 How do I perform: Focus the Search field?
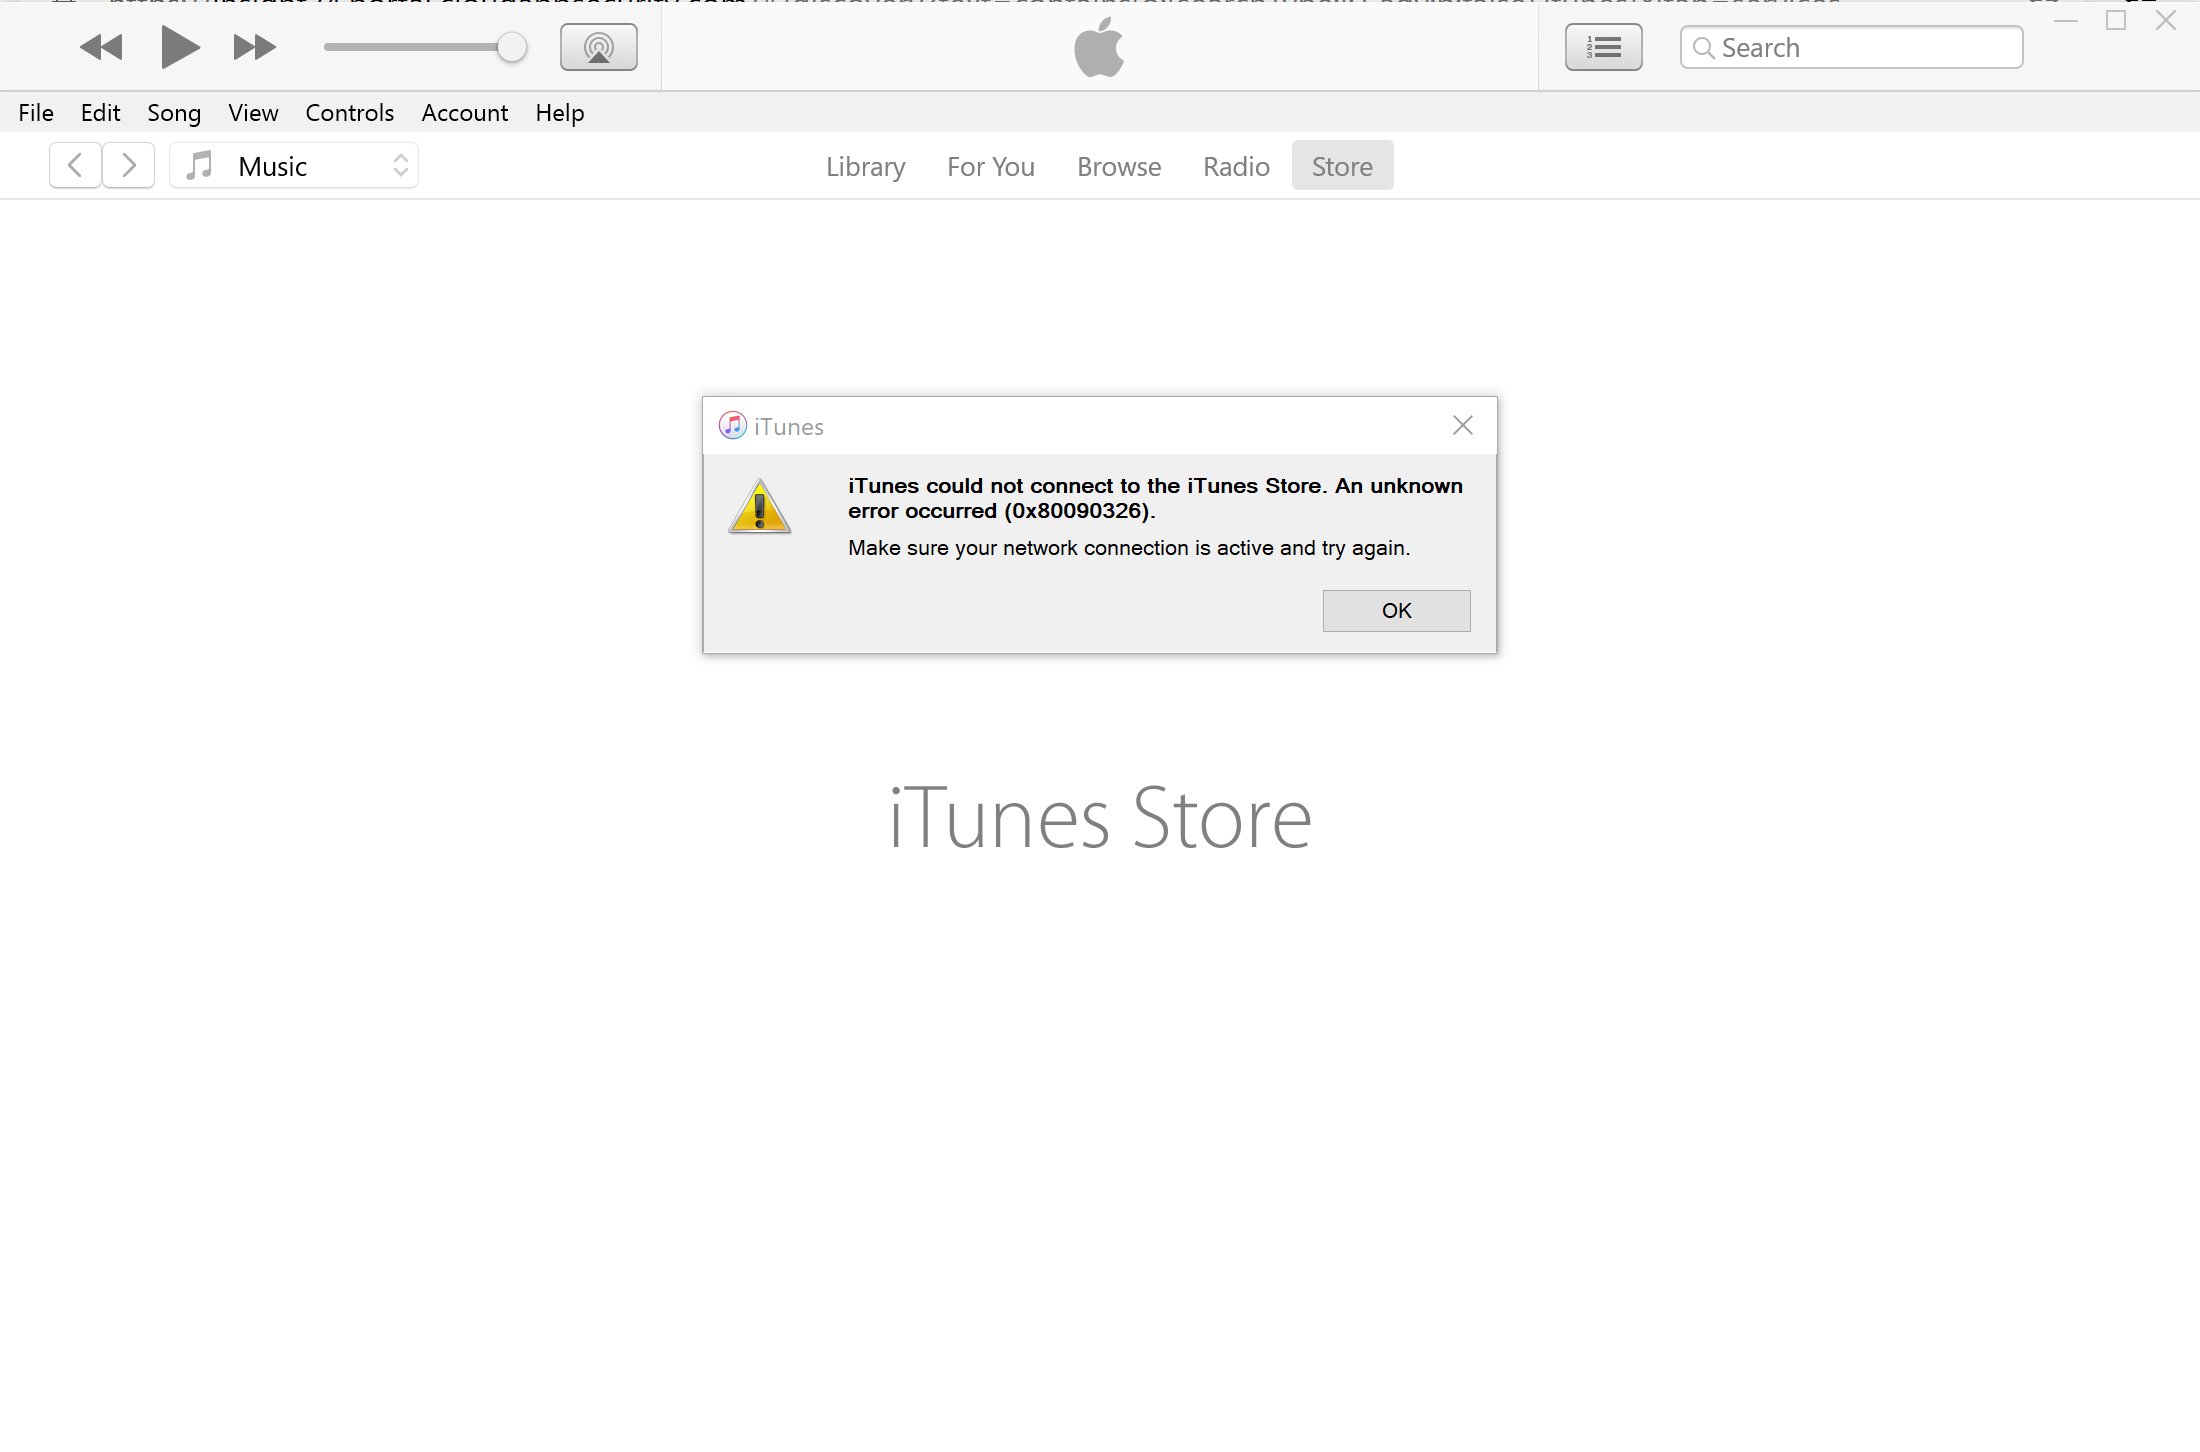tap(1852, 47)
